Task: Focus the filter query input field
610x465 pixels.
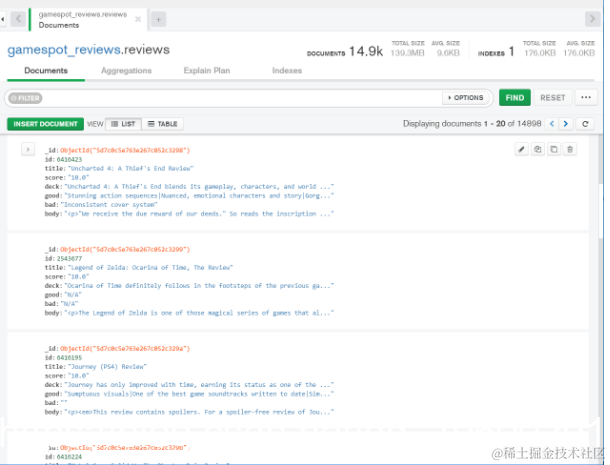Action: click(x=241, y=98)
